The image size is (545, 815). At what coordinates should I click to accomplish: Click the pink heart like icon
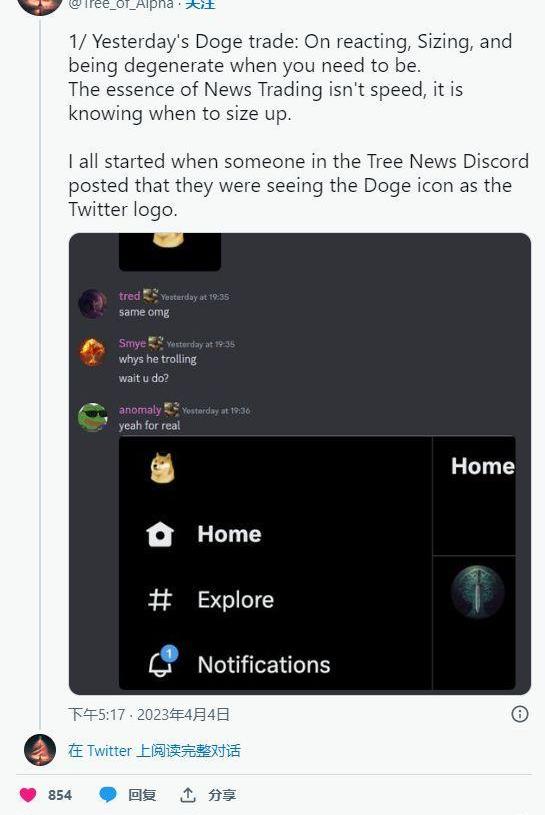tap(28, 795)
